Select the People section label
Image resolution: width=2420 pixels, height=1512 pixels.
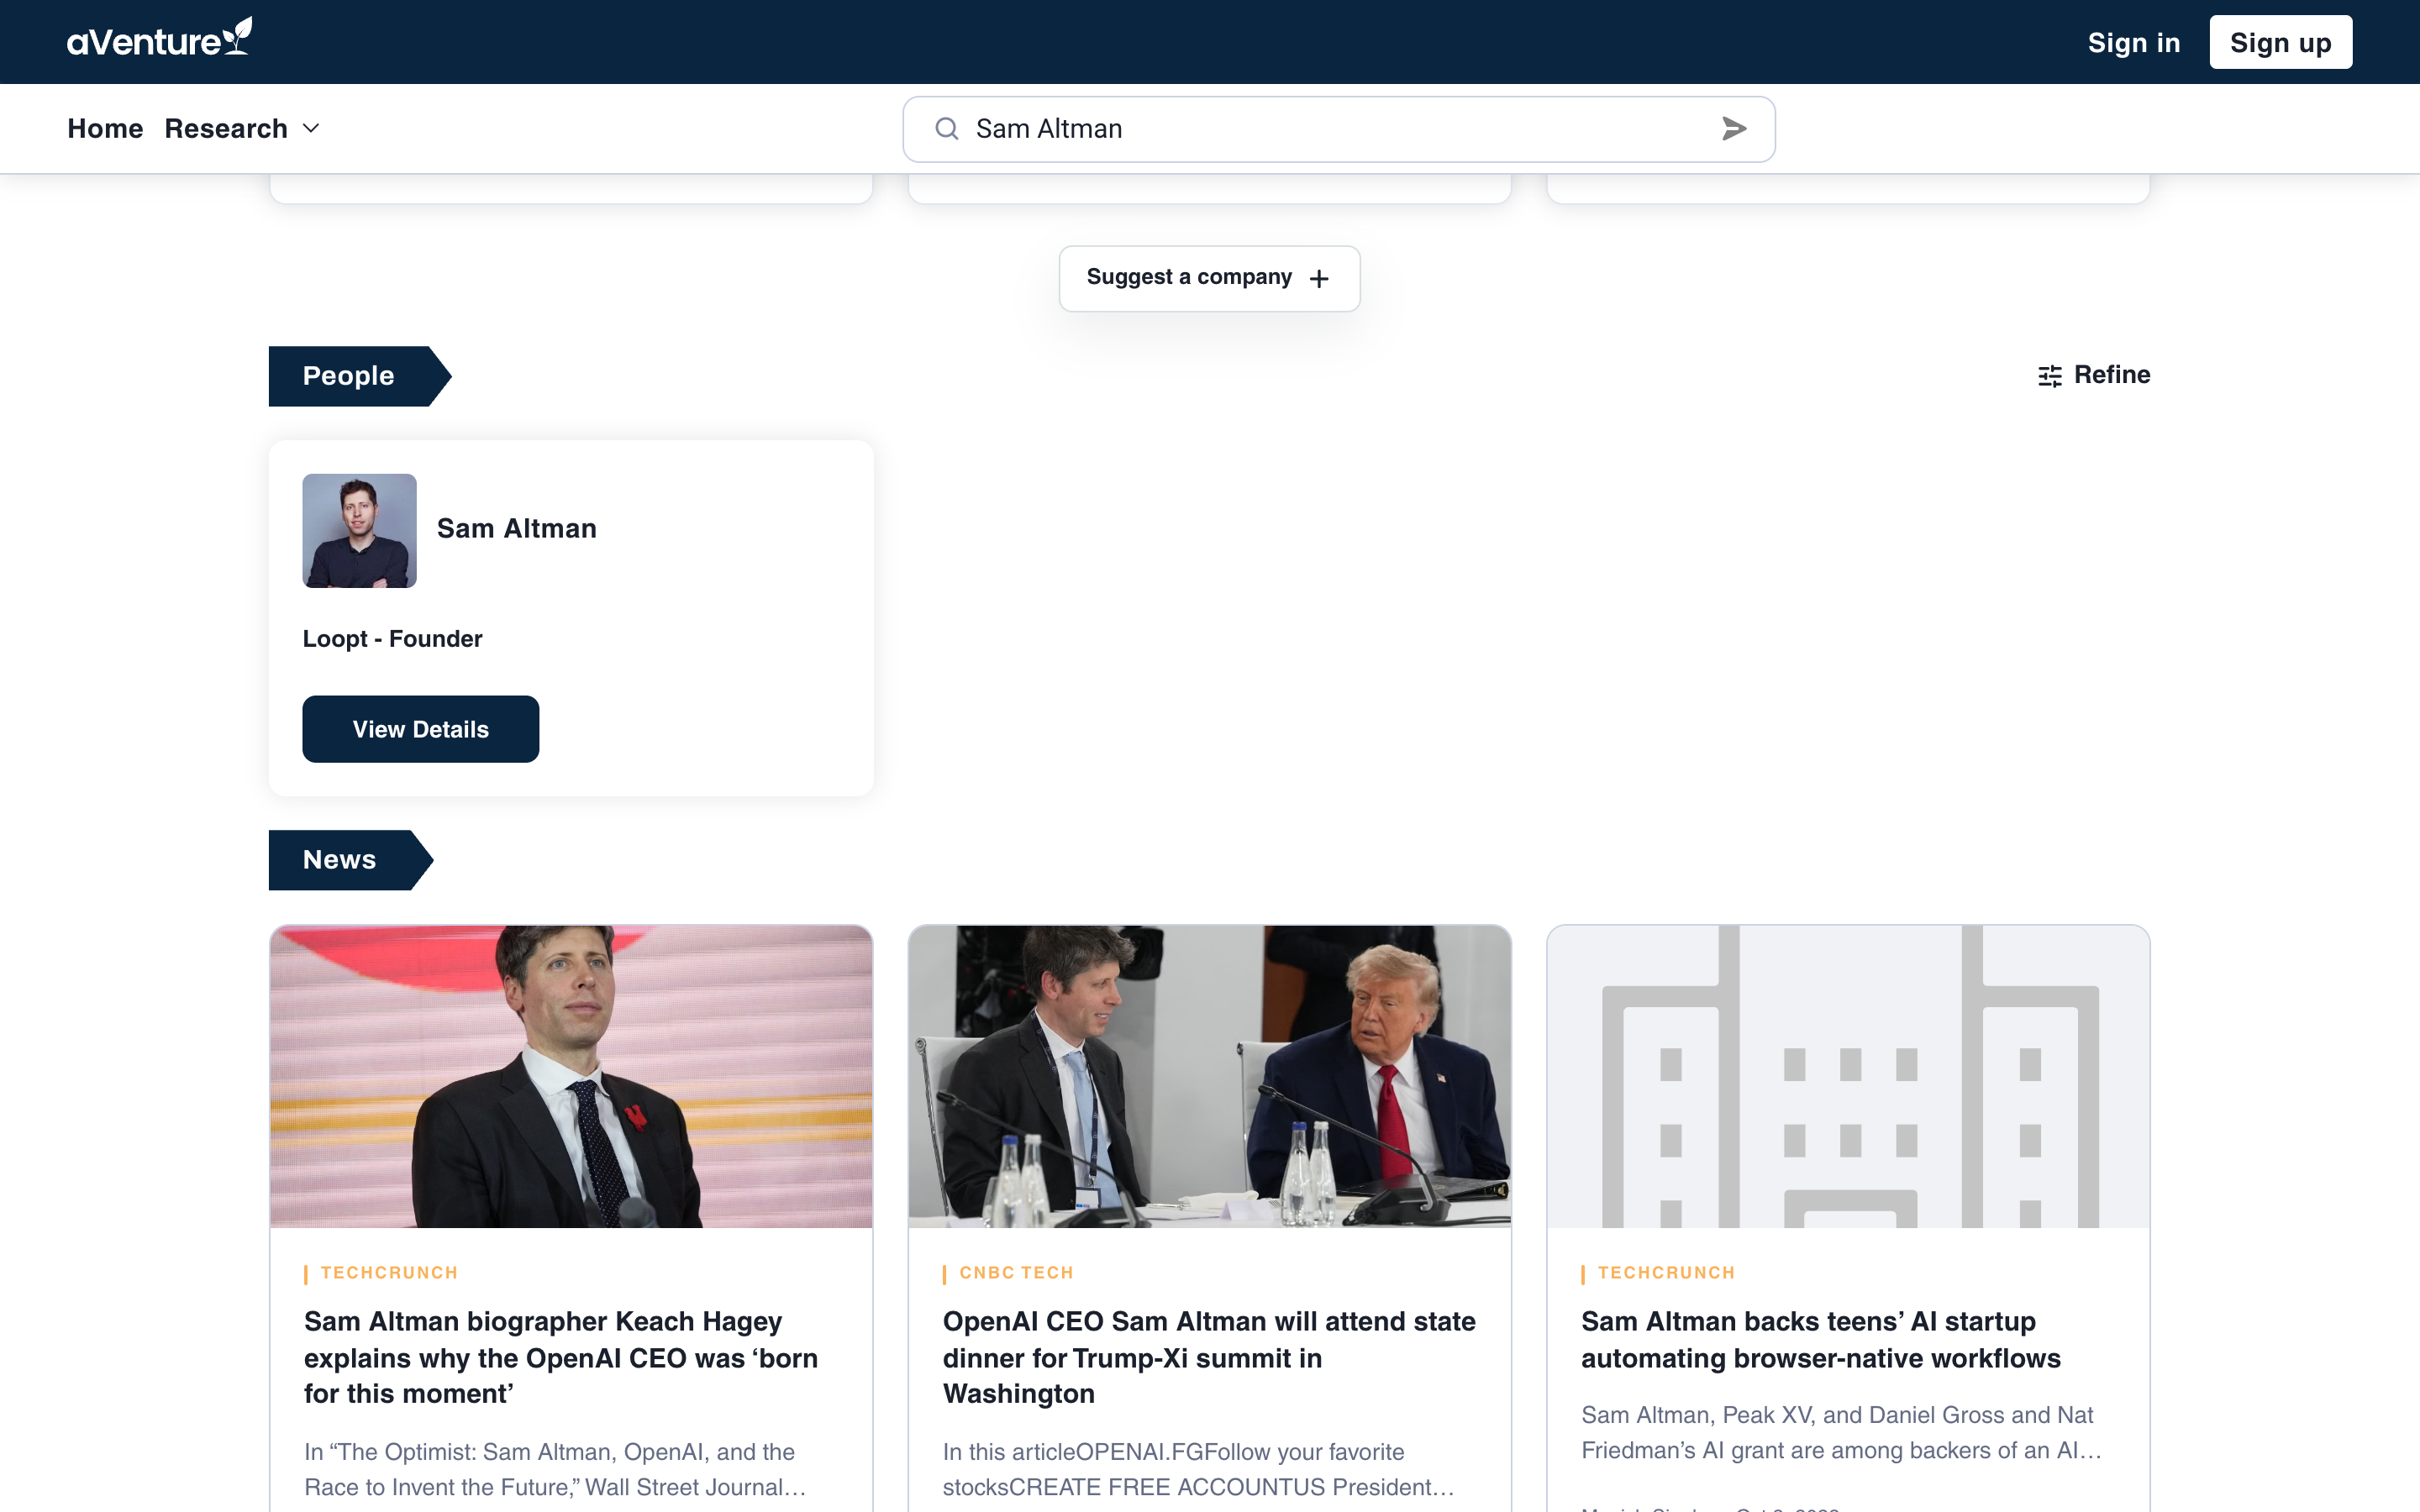tap(359, 376)
